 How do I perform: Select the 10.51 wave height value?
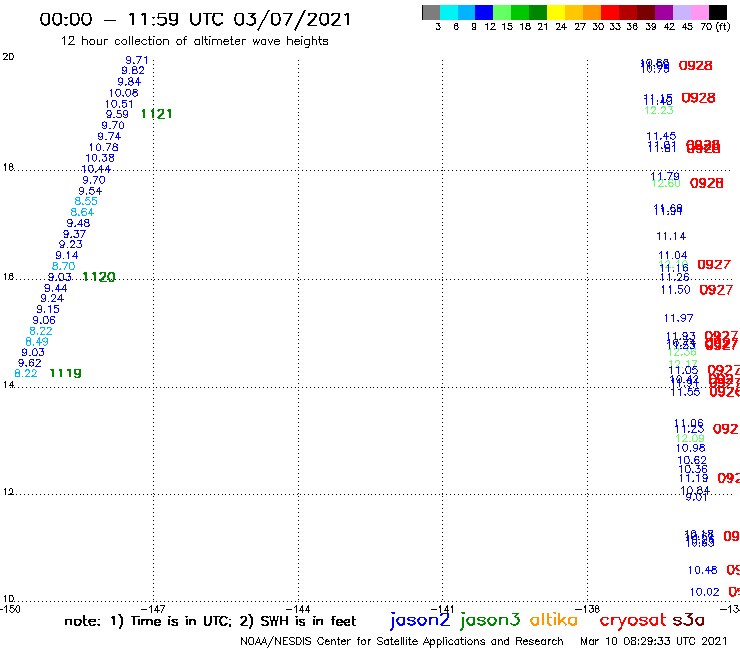(119, 104)
